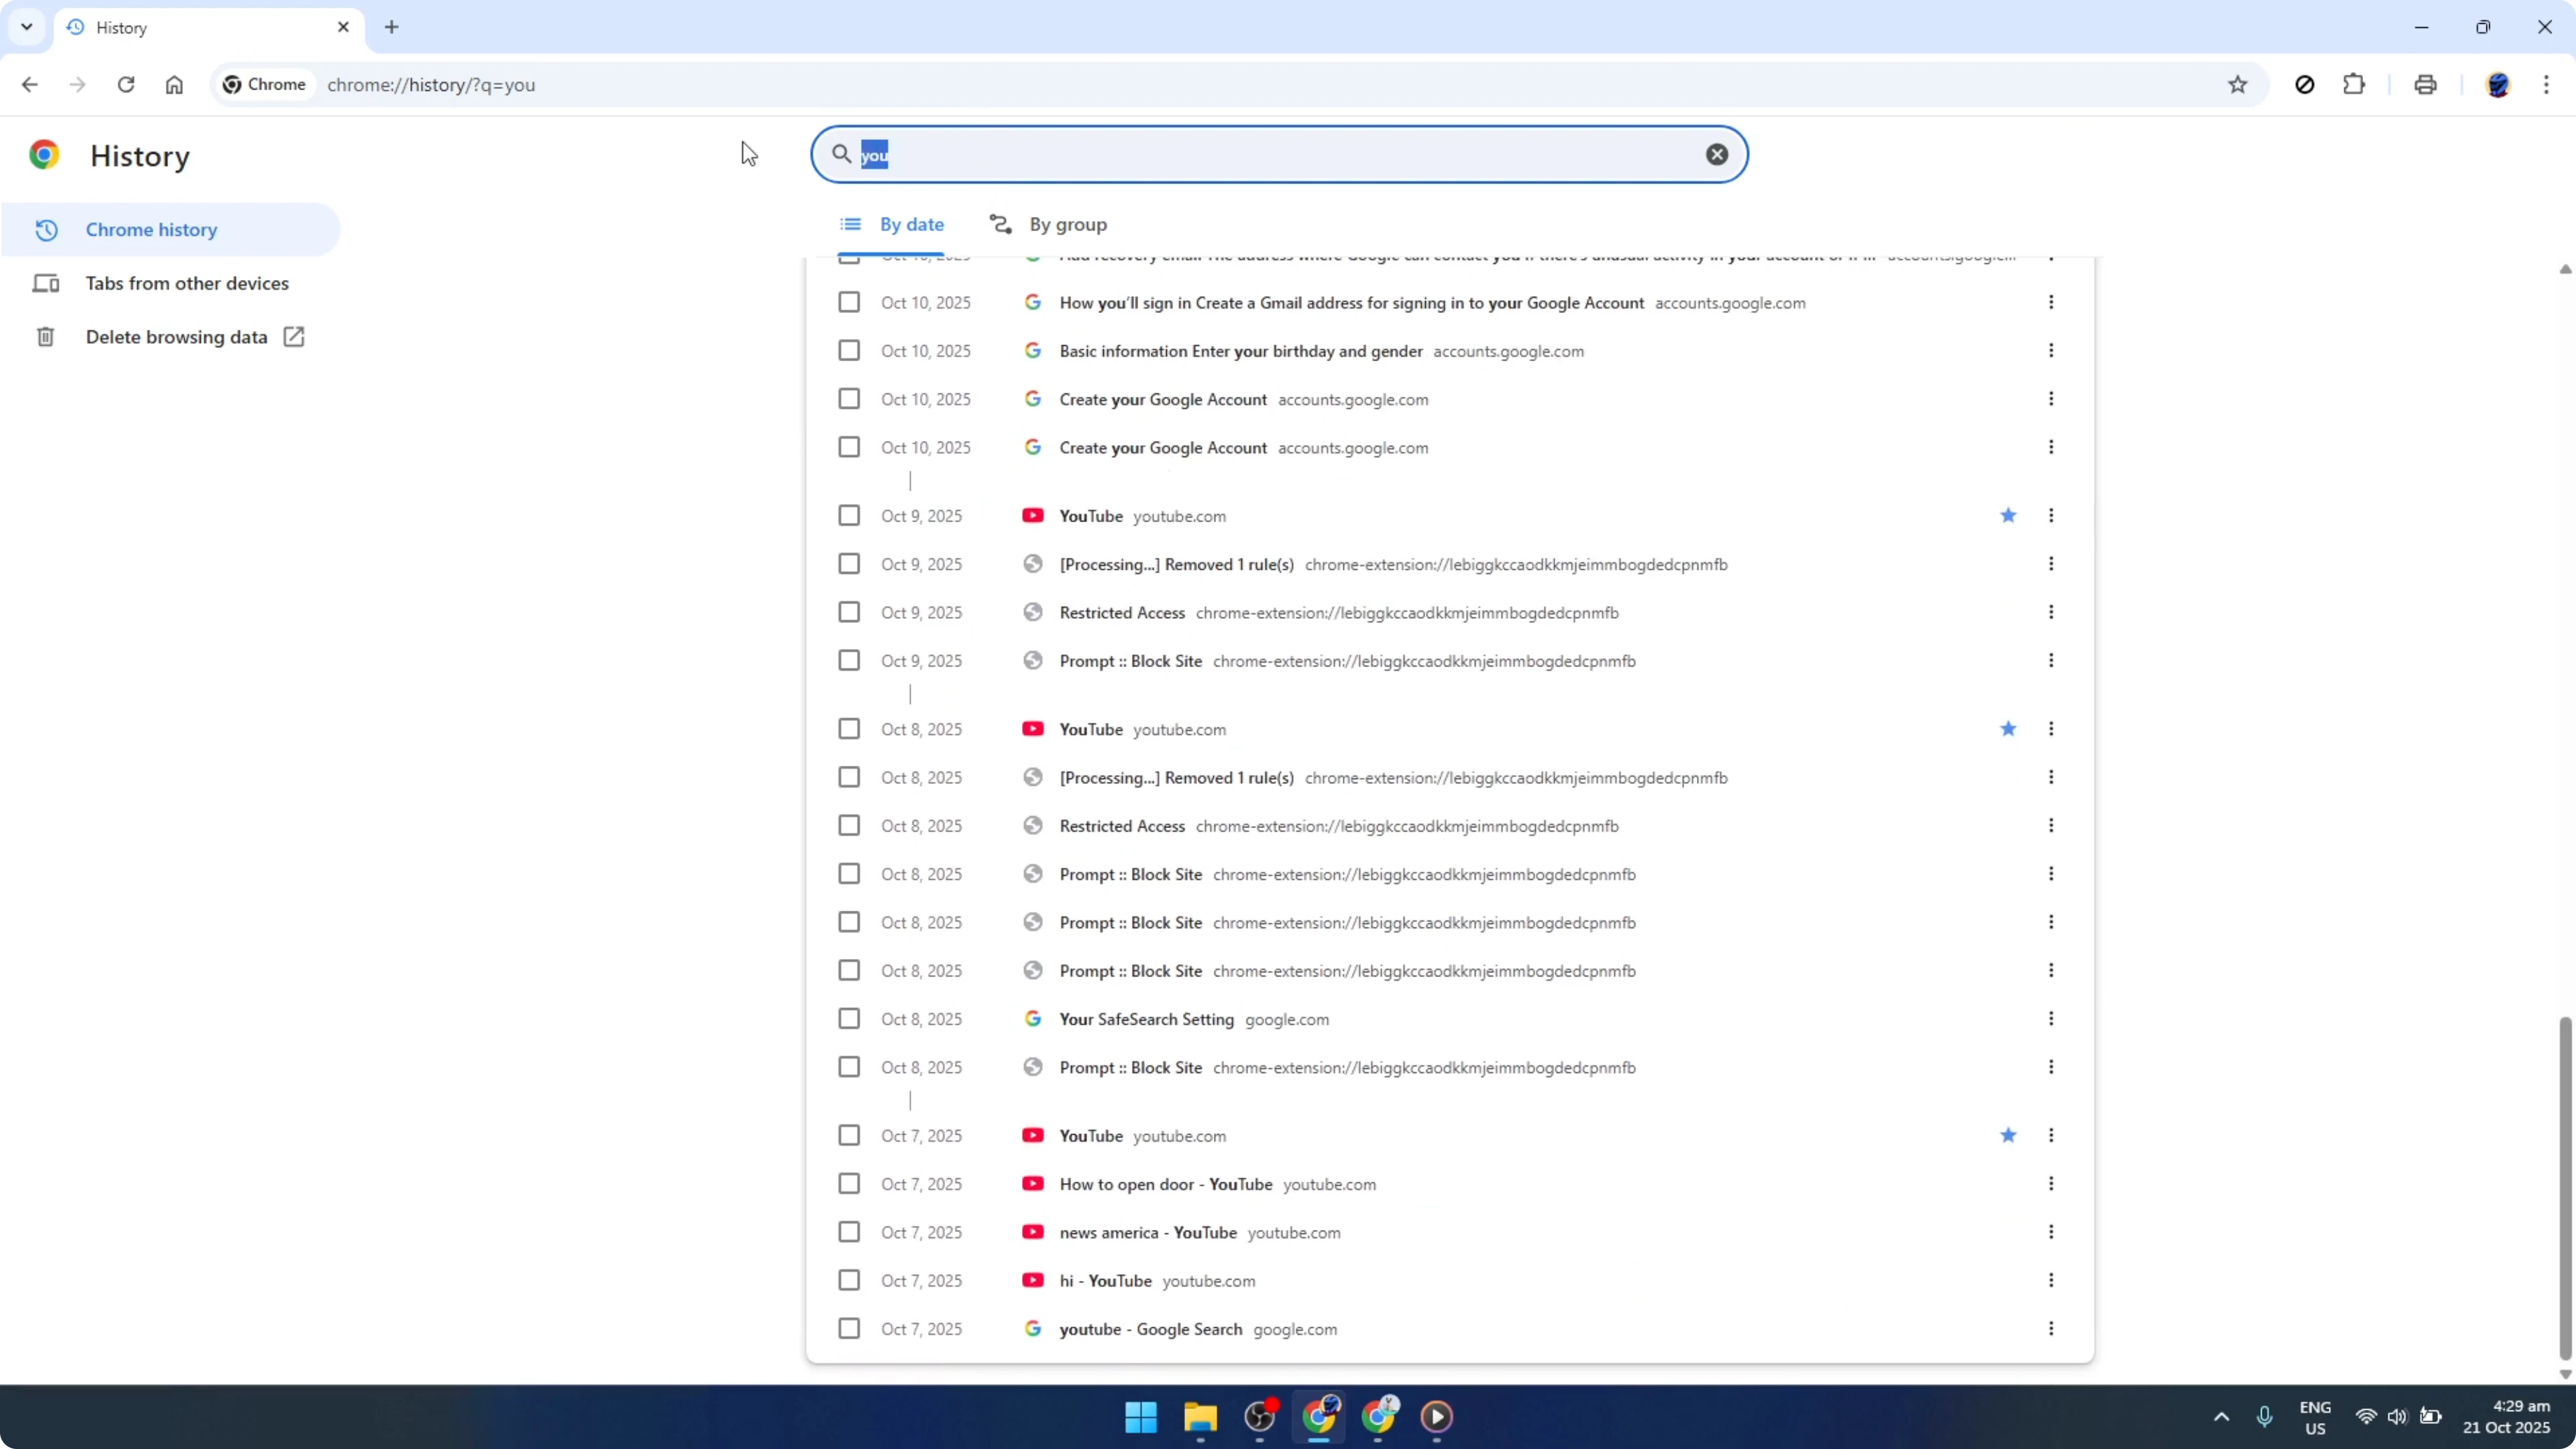This screenshot has width=2576, height=1449.
Task: Click the printer icon in the toolbar
Action: (x=2425, y=85)
